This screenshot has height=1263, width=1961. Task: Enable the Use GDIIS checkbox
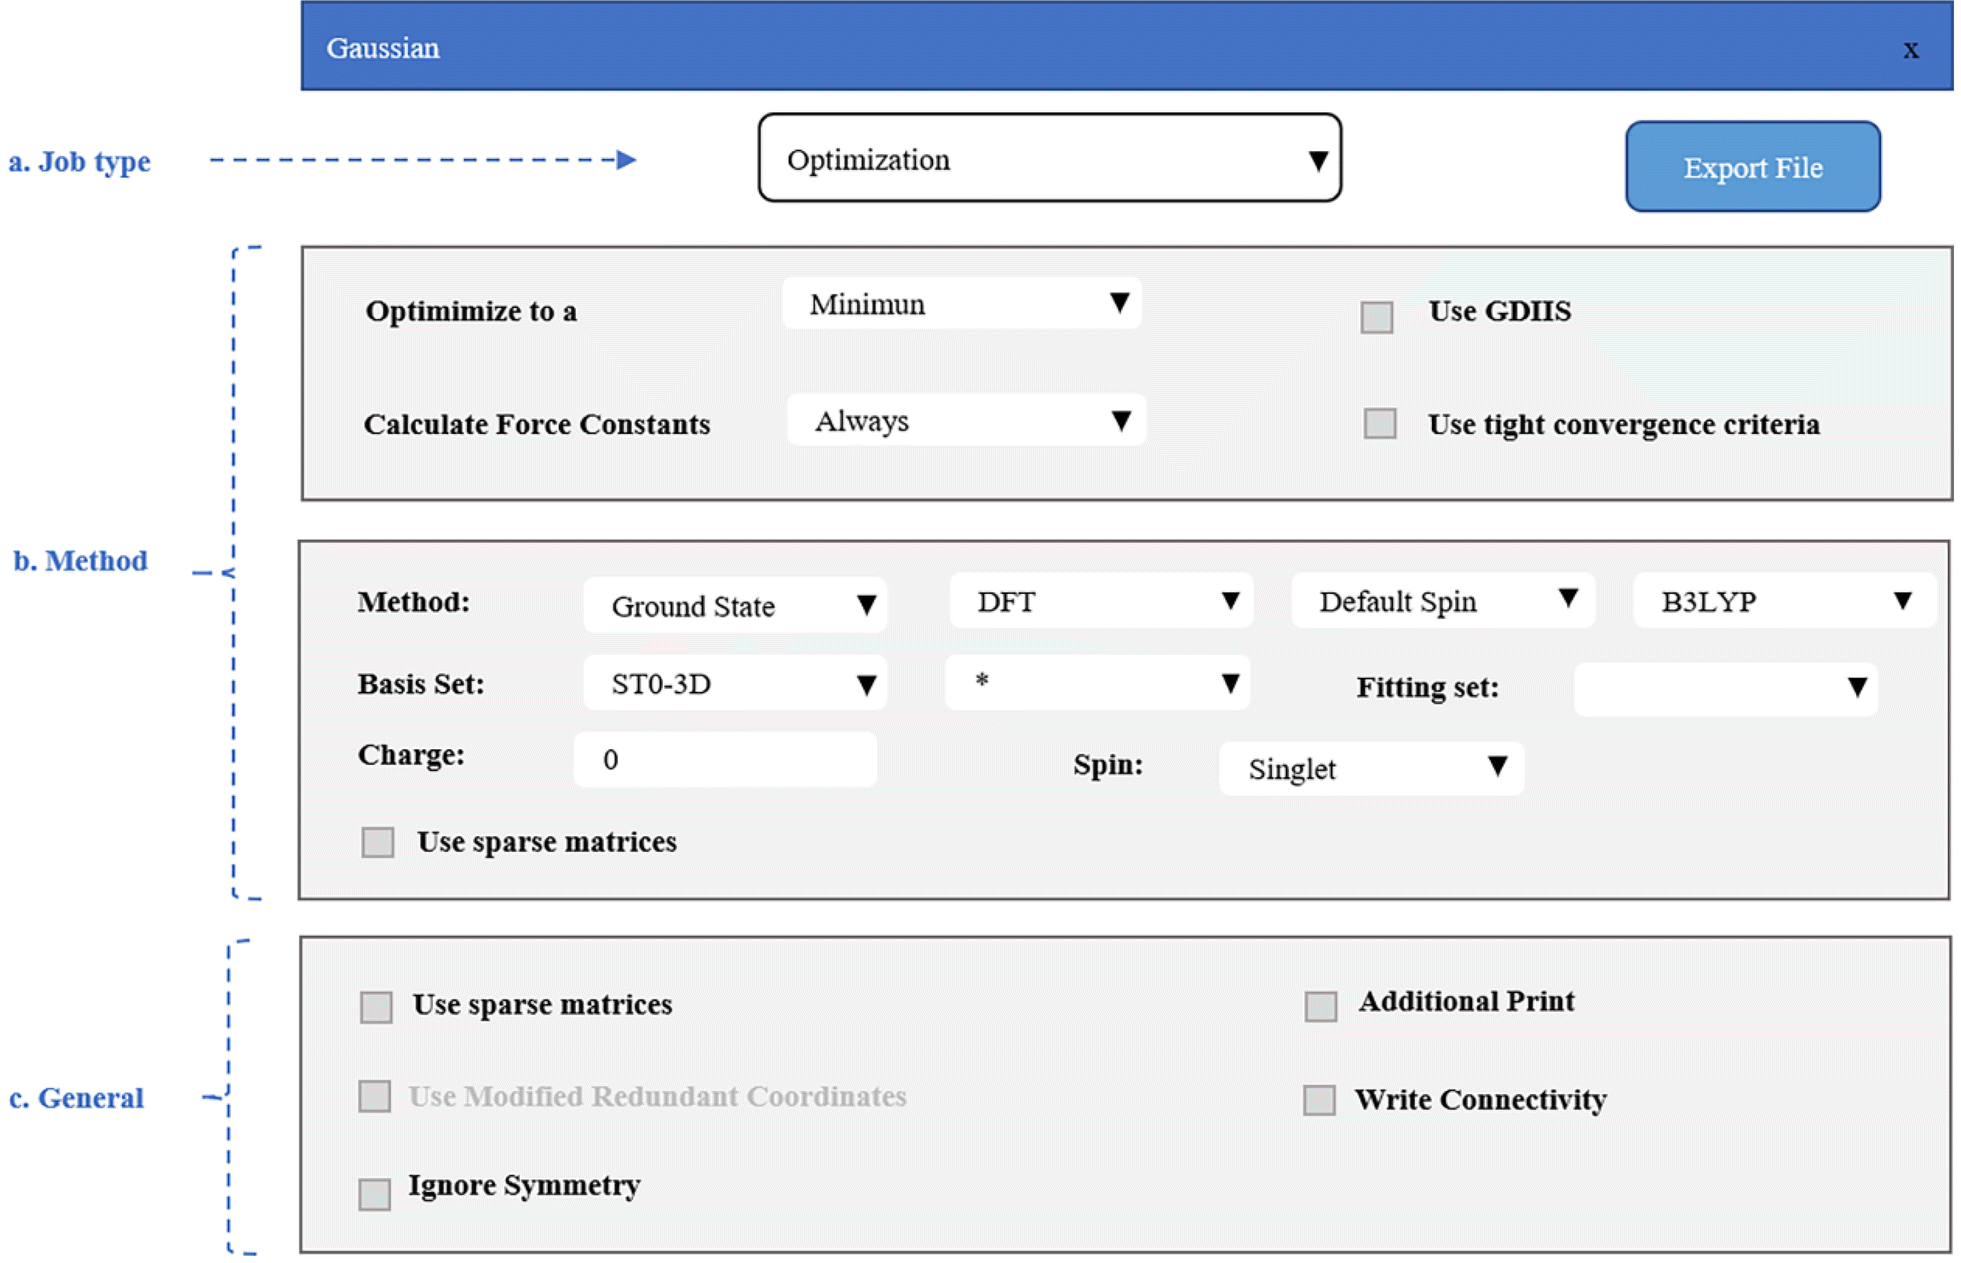pyautogui.click(x=1377, y=317)
